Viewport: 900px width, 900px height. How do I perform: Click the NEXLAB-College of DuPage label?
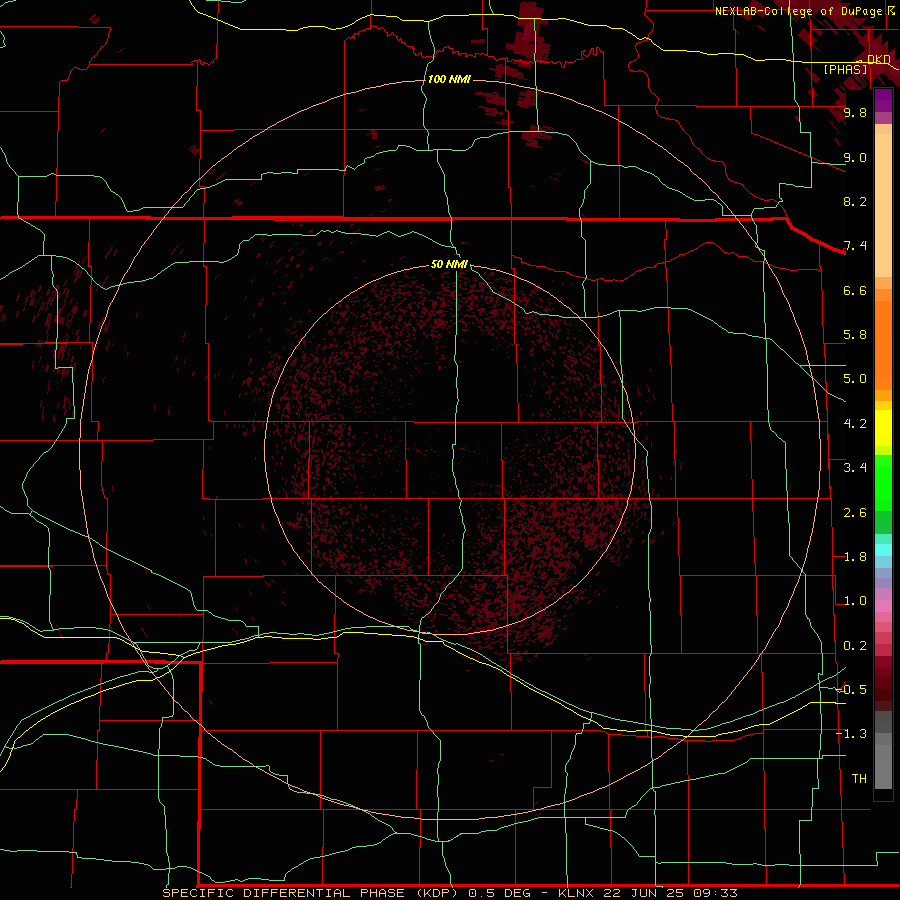click(799, 11)
